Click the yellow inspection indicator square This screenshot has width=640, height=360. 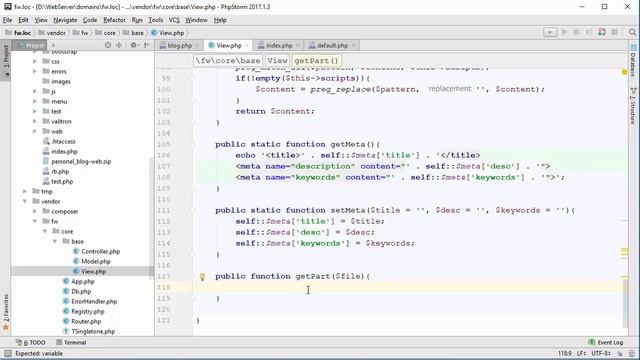click(x=624, y=72)
